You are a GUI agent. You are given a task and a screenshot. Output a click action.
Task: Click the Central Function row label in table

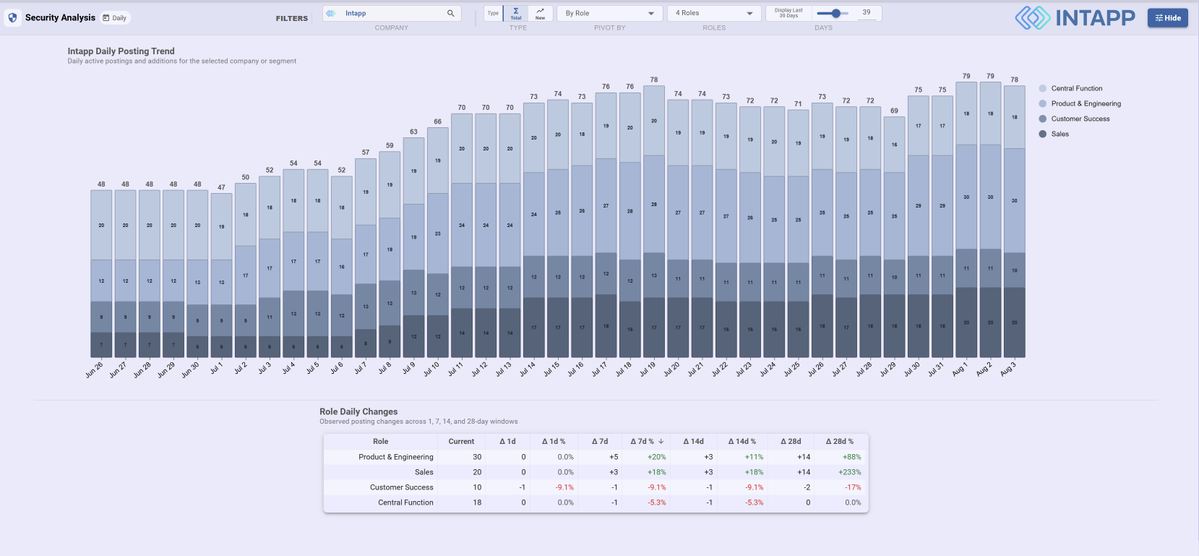tap(405, 502)
